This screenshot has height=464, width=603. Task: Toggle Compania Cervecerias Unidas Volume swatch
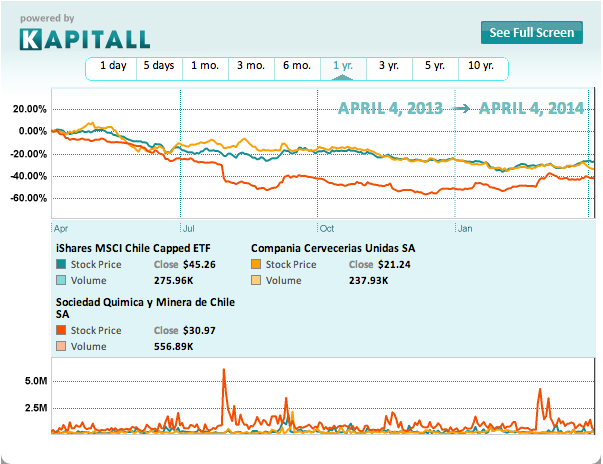coord(256,280)
